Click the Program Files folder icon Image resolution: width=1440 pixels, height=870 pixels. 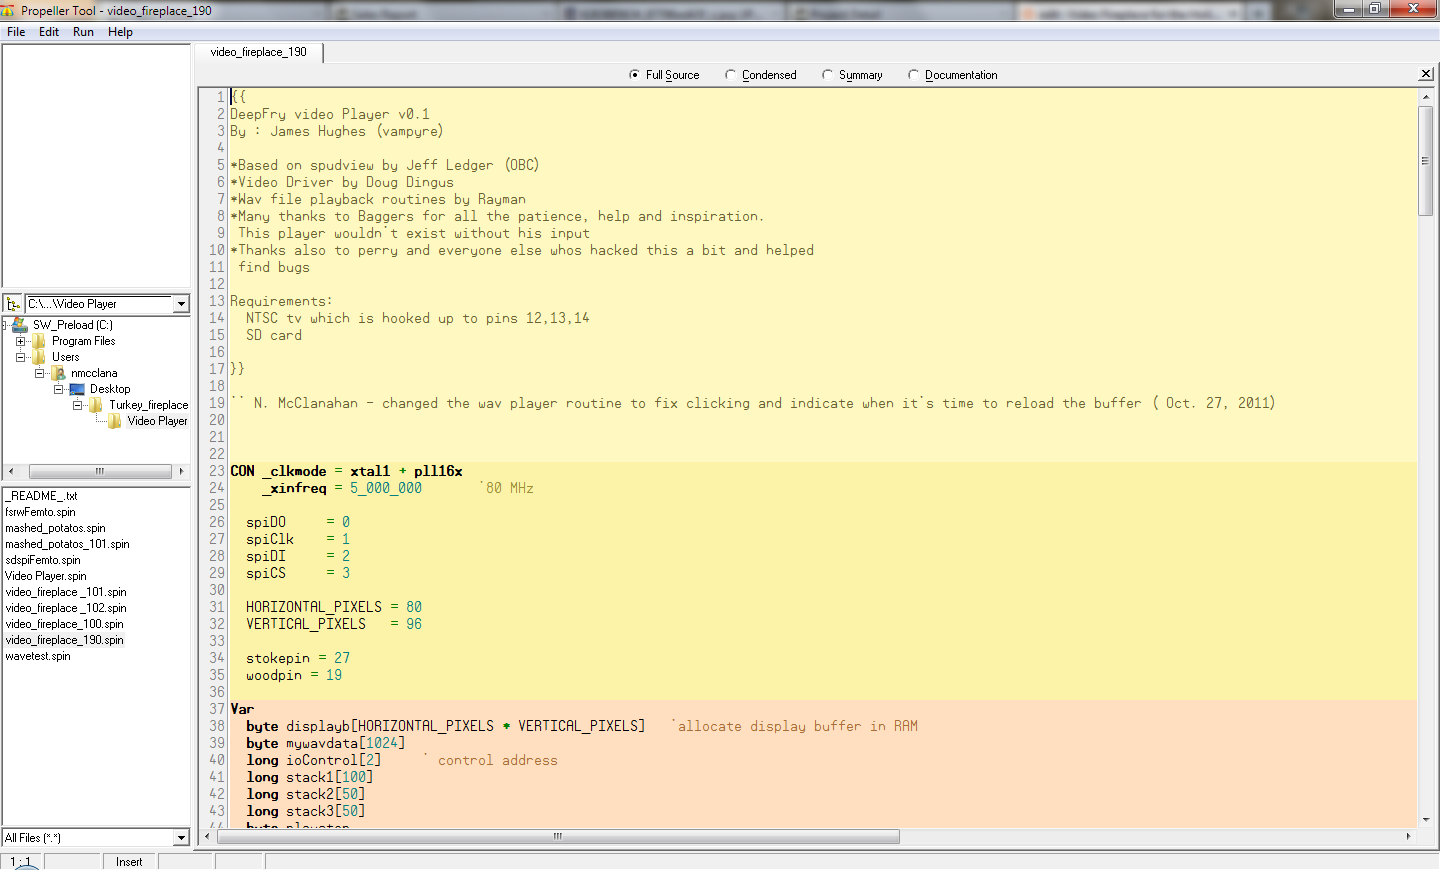tap(39, 341)
